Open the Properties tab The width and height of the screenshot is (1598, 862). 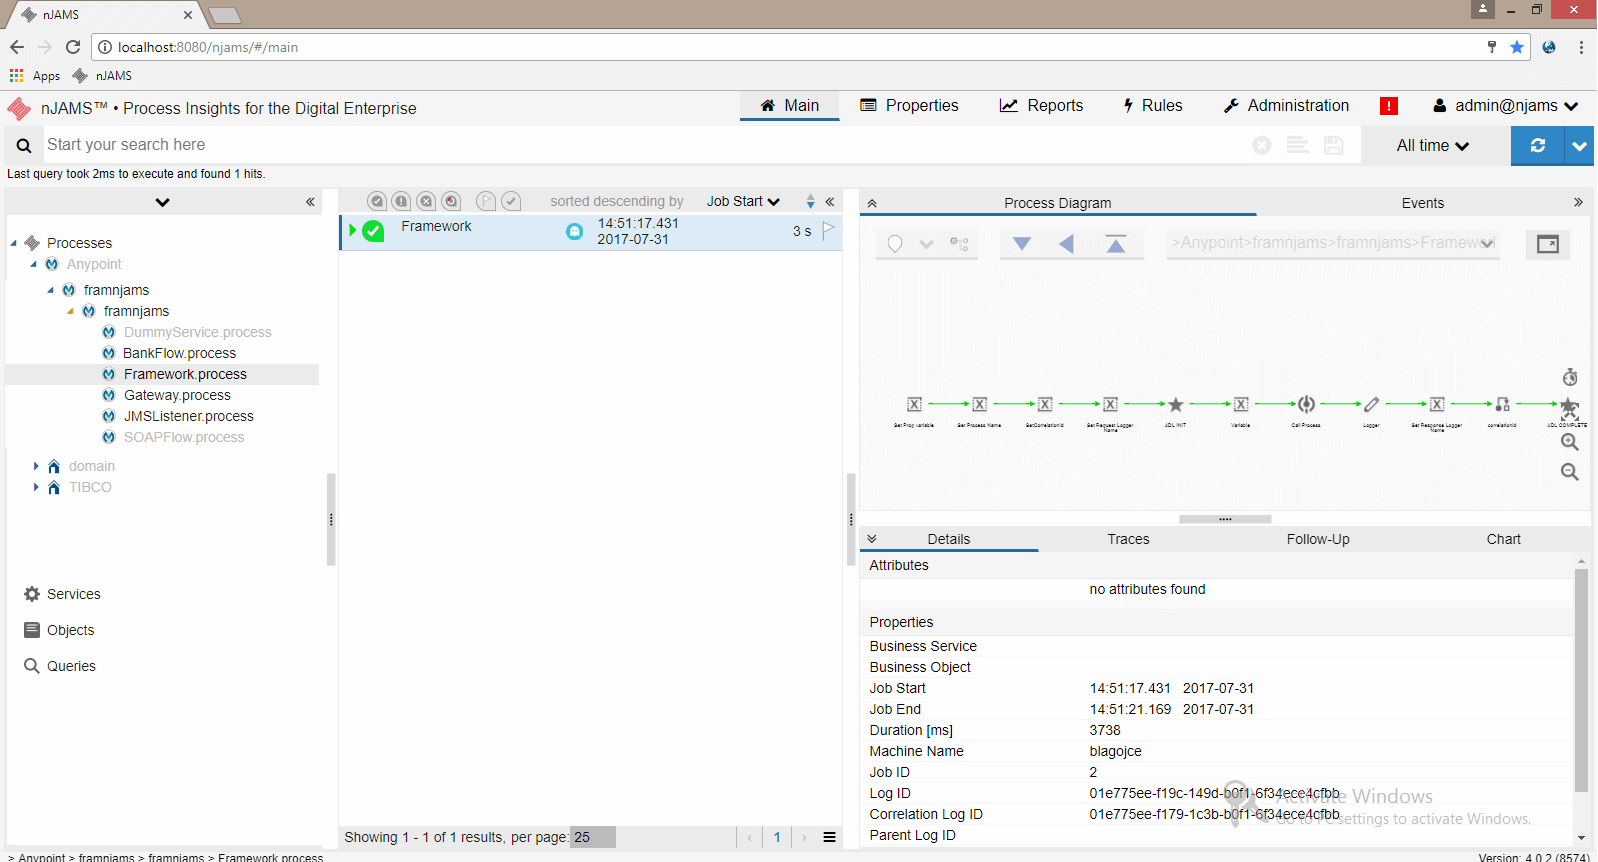(909, 106)
